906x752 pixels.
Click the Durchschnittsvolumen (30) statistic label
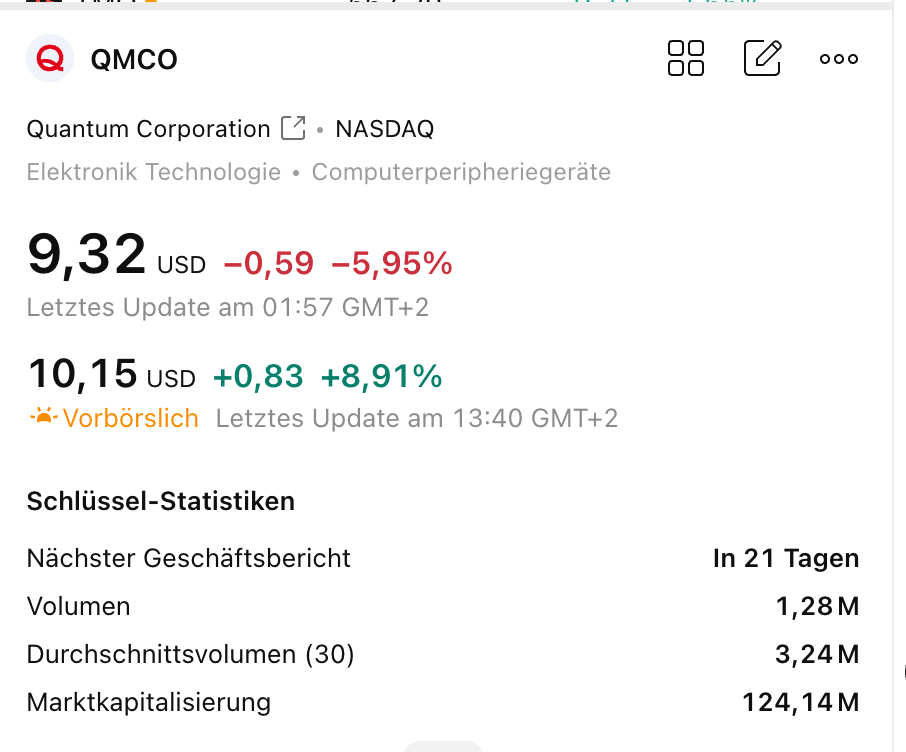click(190, 655)
